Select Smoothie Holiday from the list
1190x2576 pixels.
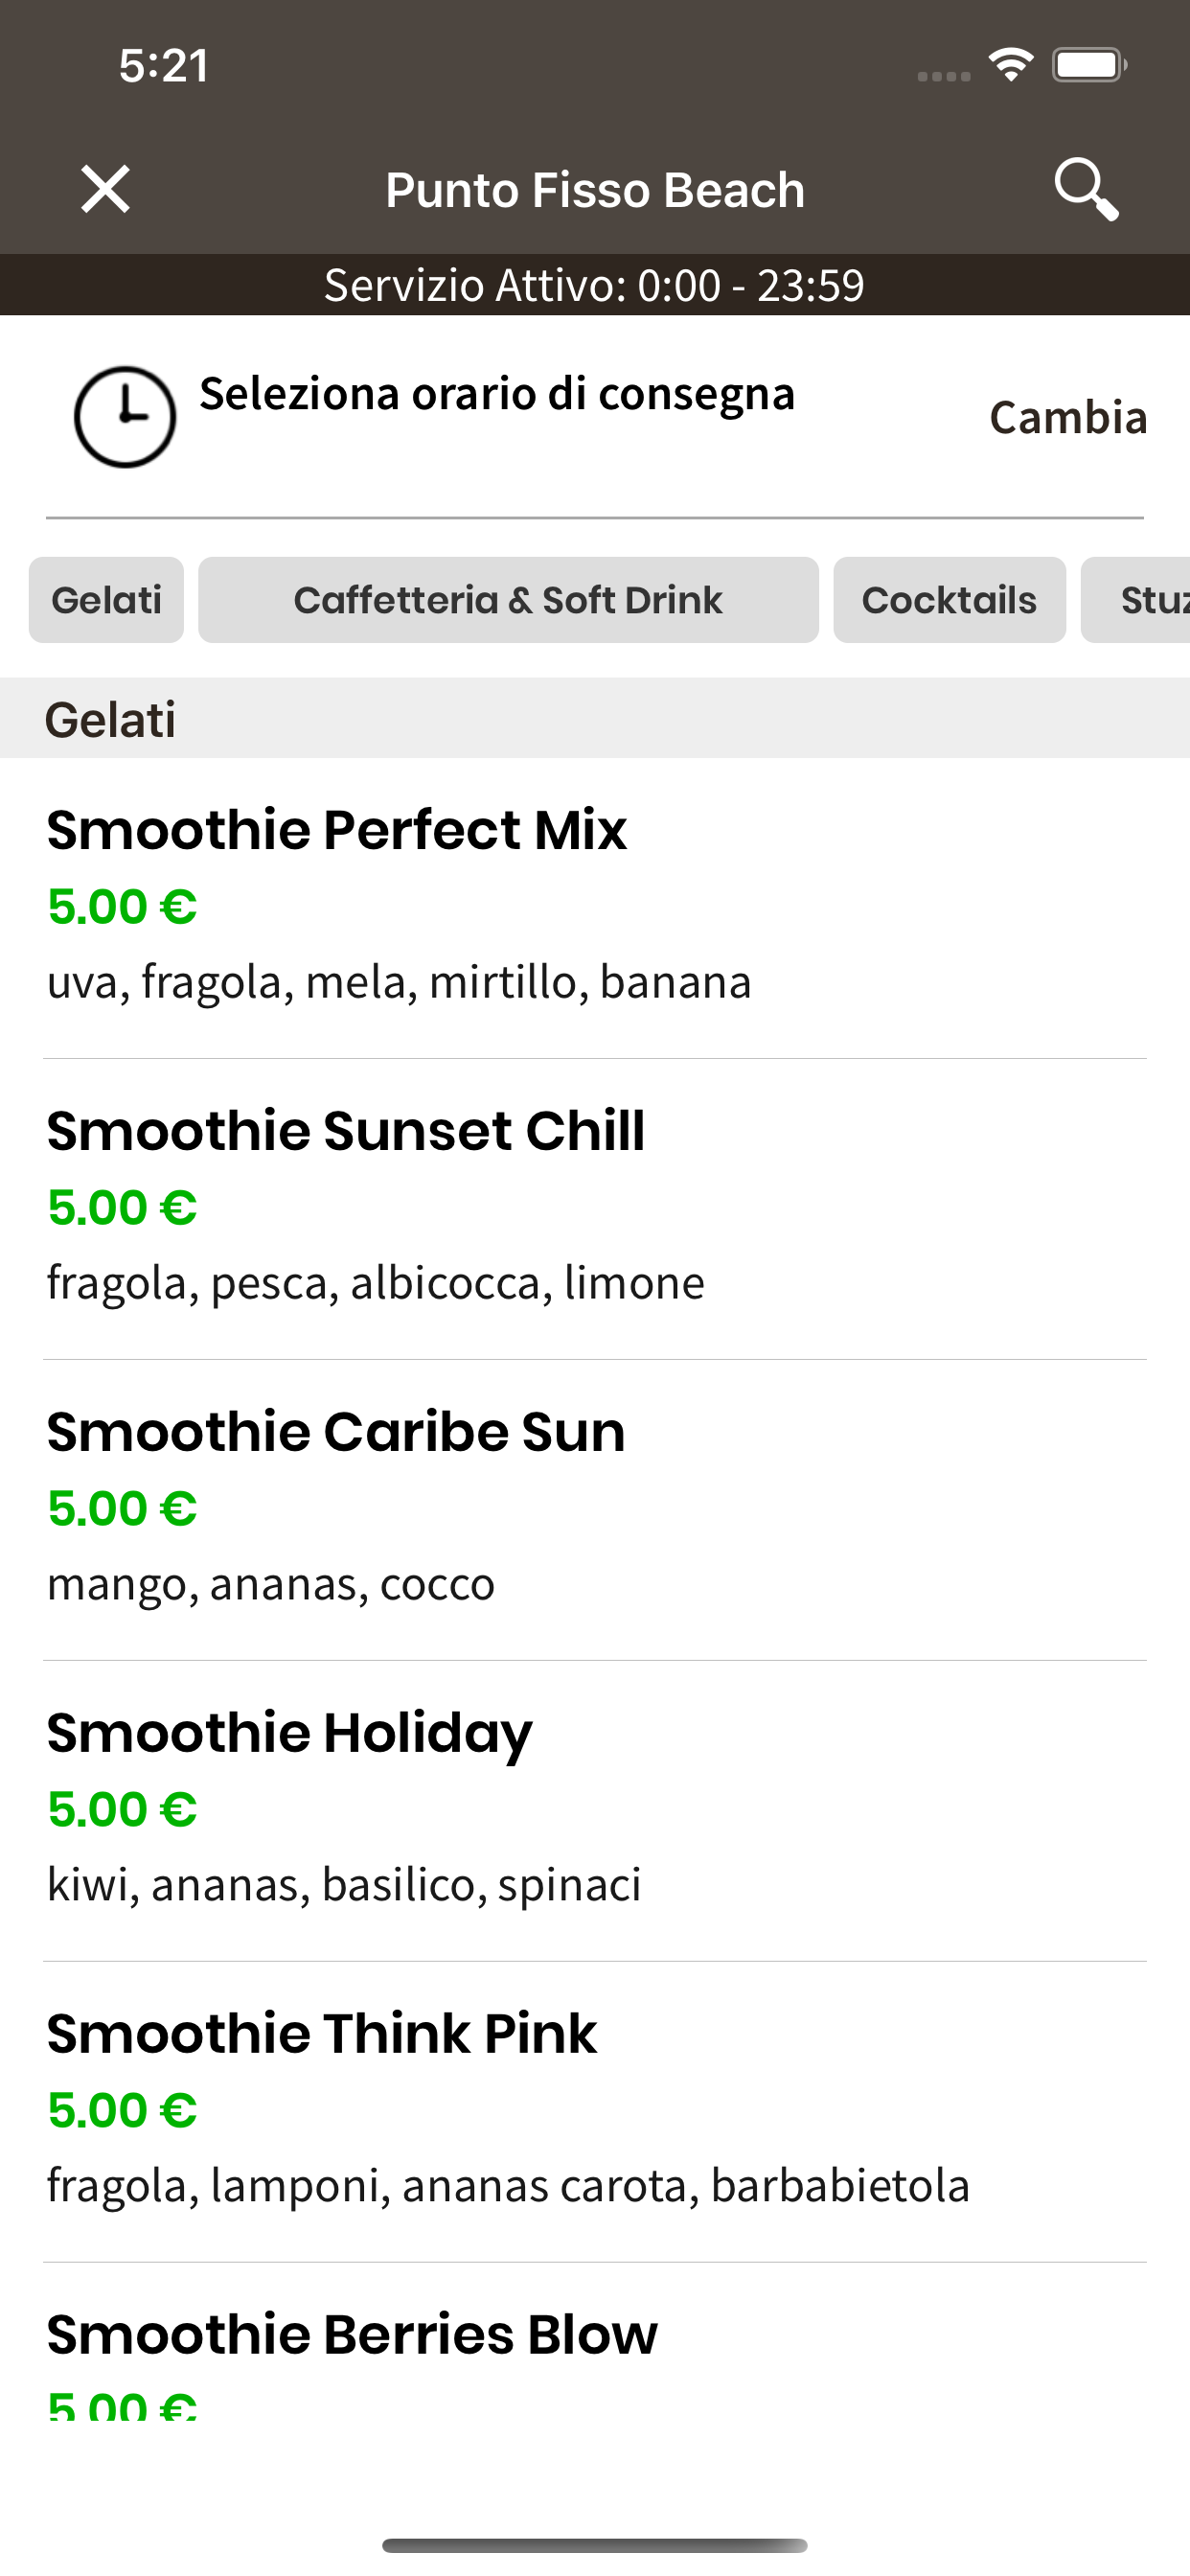point(595,1811)
